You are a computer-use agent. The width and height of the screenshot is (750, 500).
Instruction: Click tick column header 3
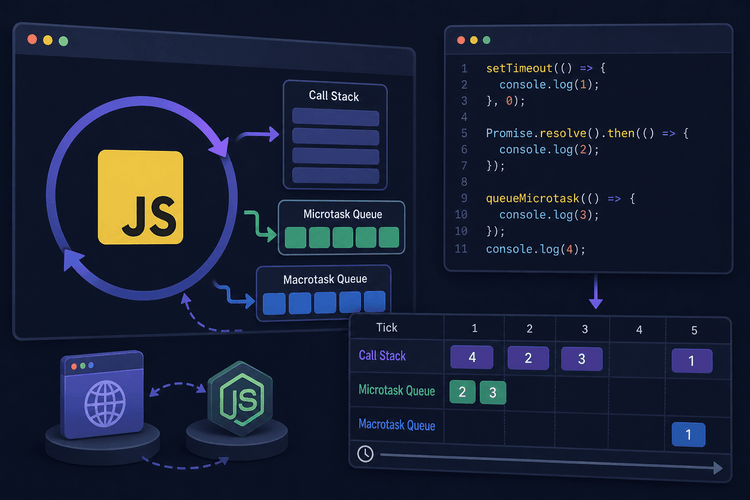585,329
